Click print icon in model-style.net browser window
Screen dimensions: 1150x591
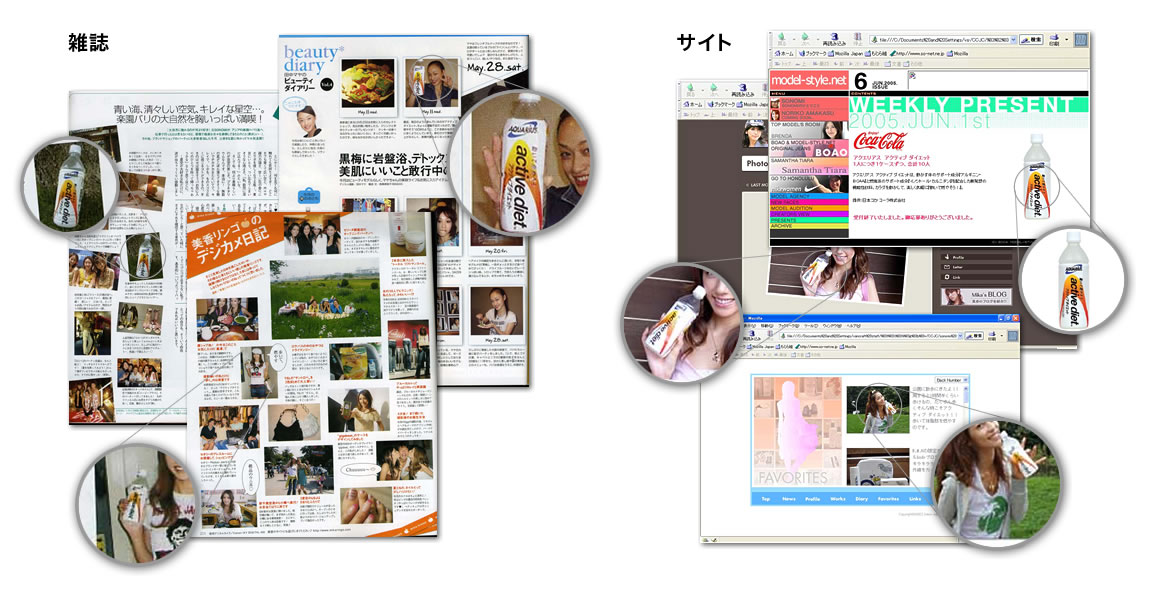pos(1054,40)
